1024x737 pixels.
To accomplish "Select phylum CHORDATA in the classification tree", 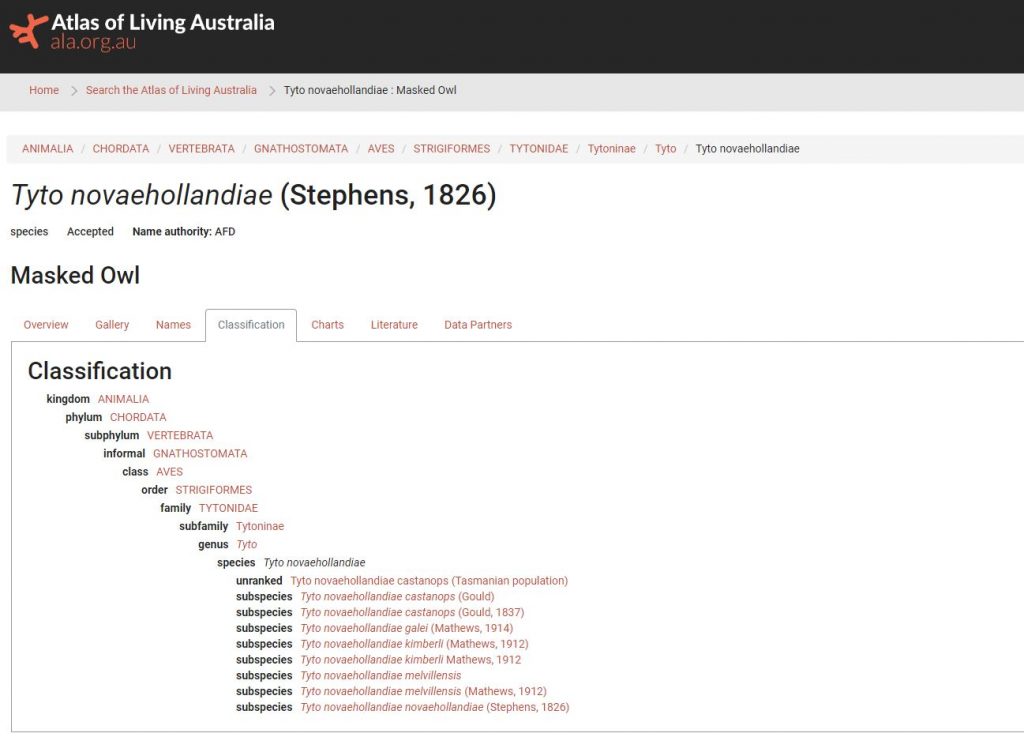I will pyautogui.click(x=138, y=417).
